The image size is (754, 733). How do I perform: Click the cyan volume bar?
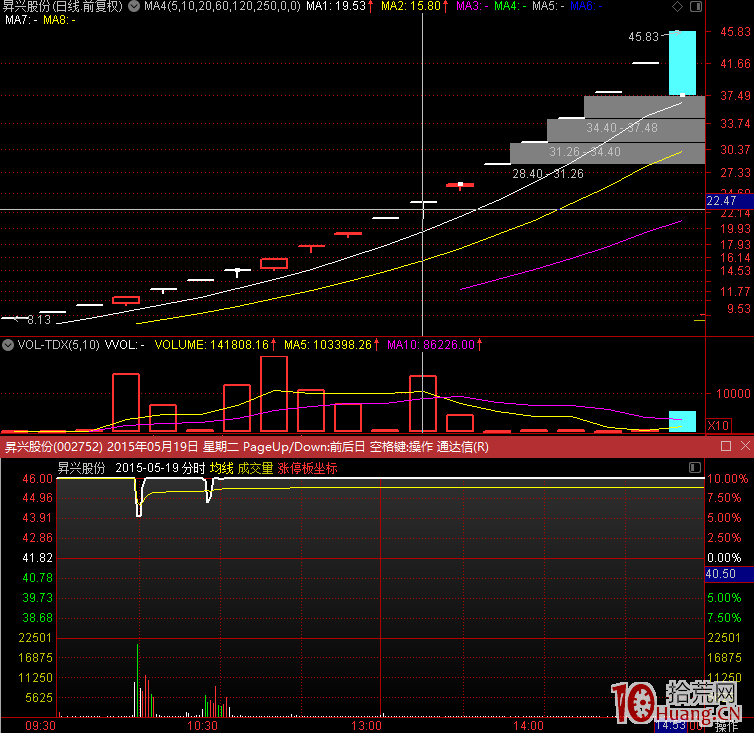682,421
